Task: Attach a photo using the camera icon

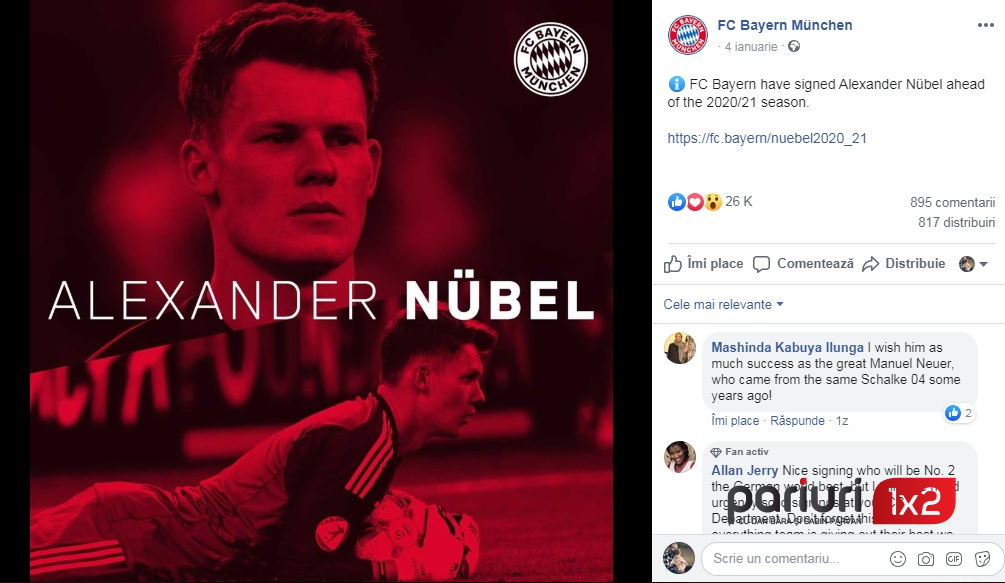Action: coord(926,559)
